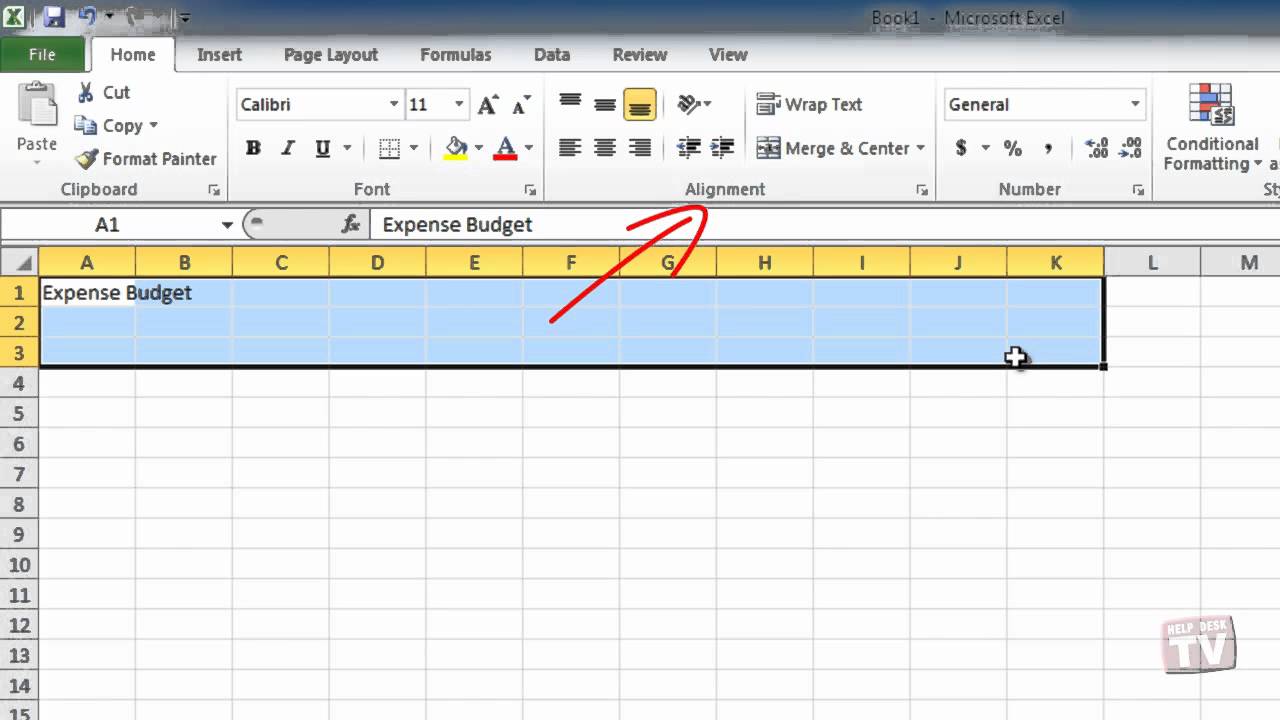The image size is (1280, 720).
Task: Increase font size with Grow Font
Action: (488, 104)
